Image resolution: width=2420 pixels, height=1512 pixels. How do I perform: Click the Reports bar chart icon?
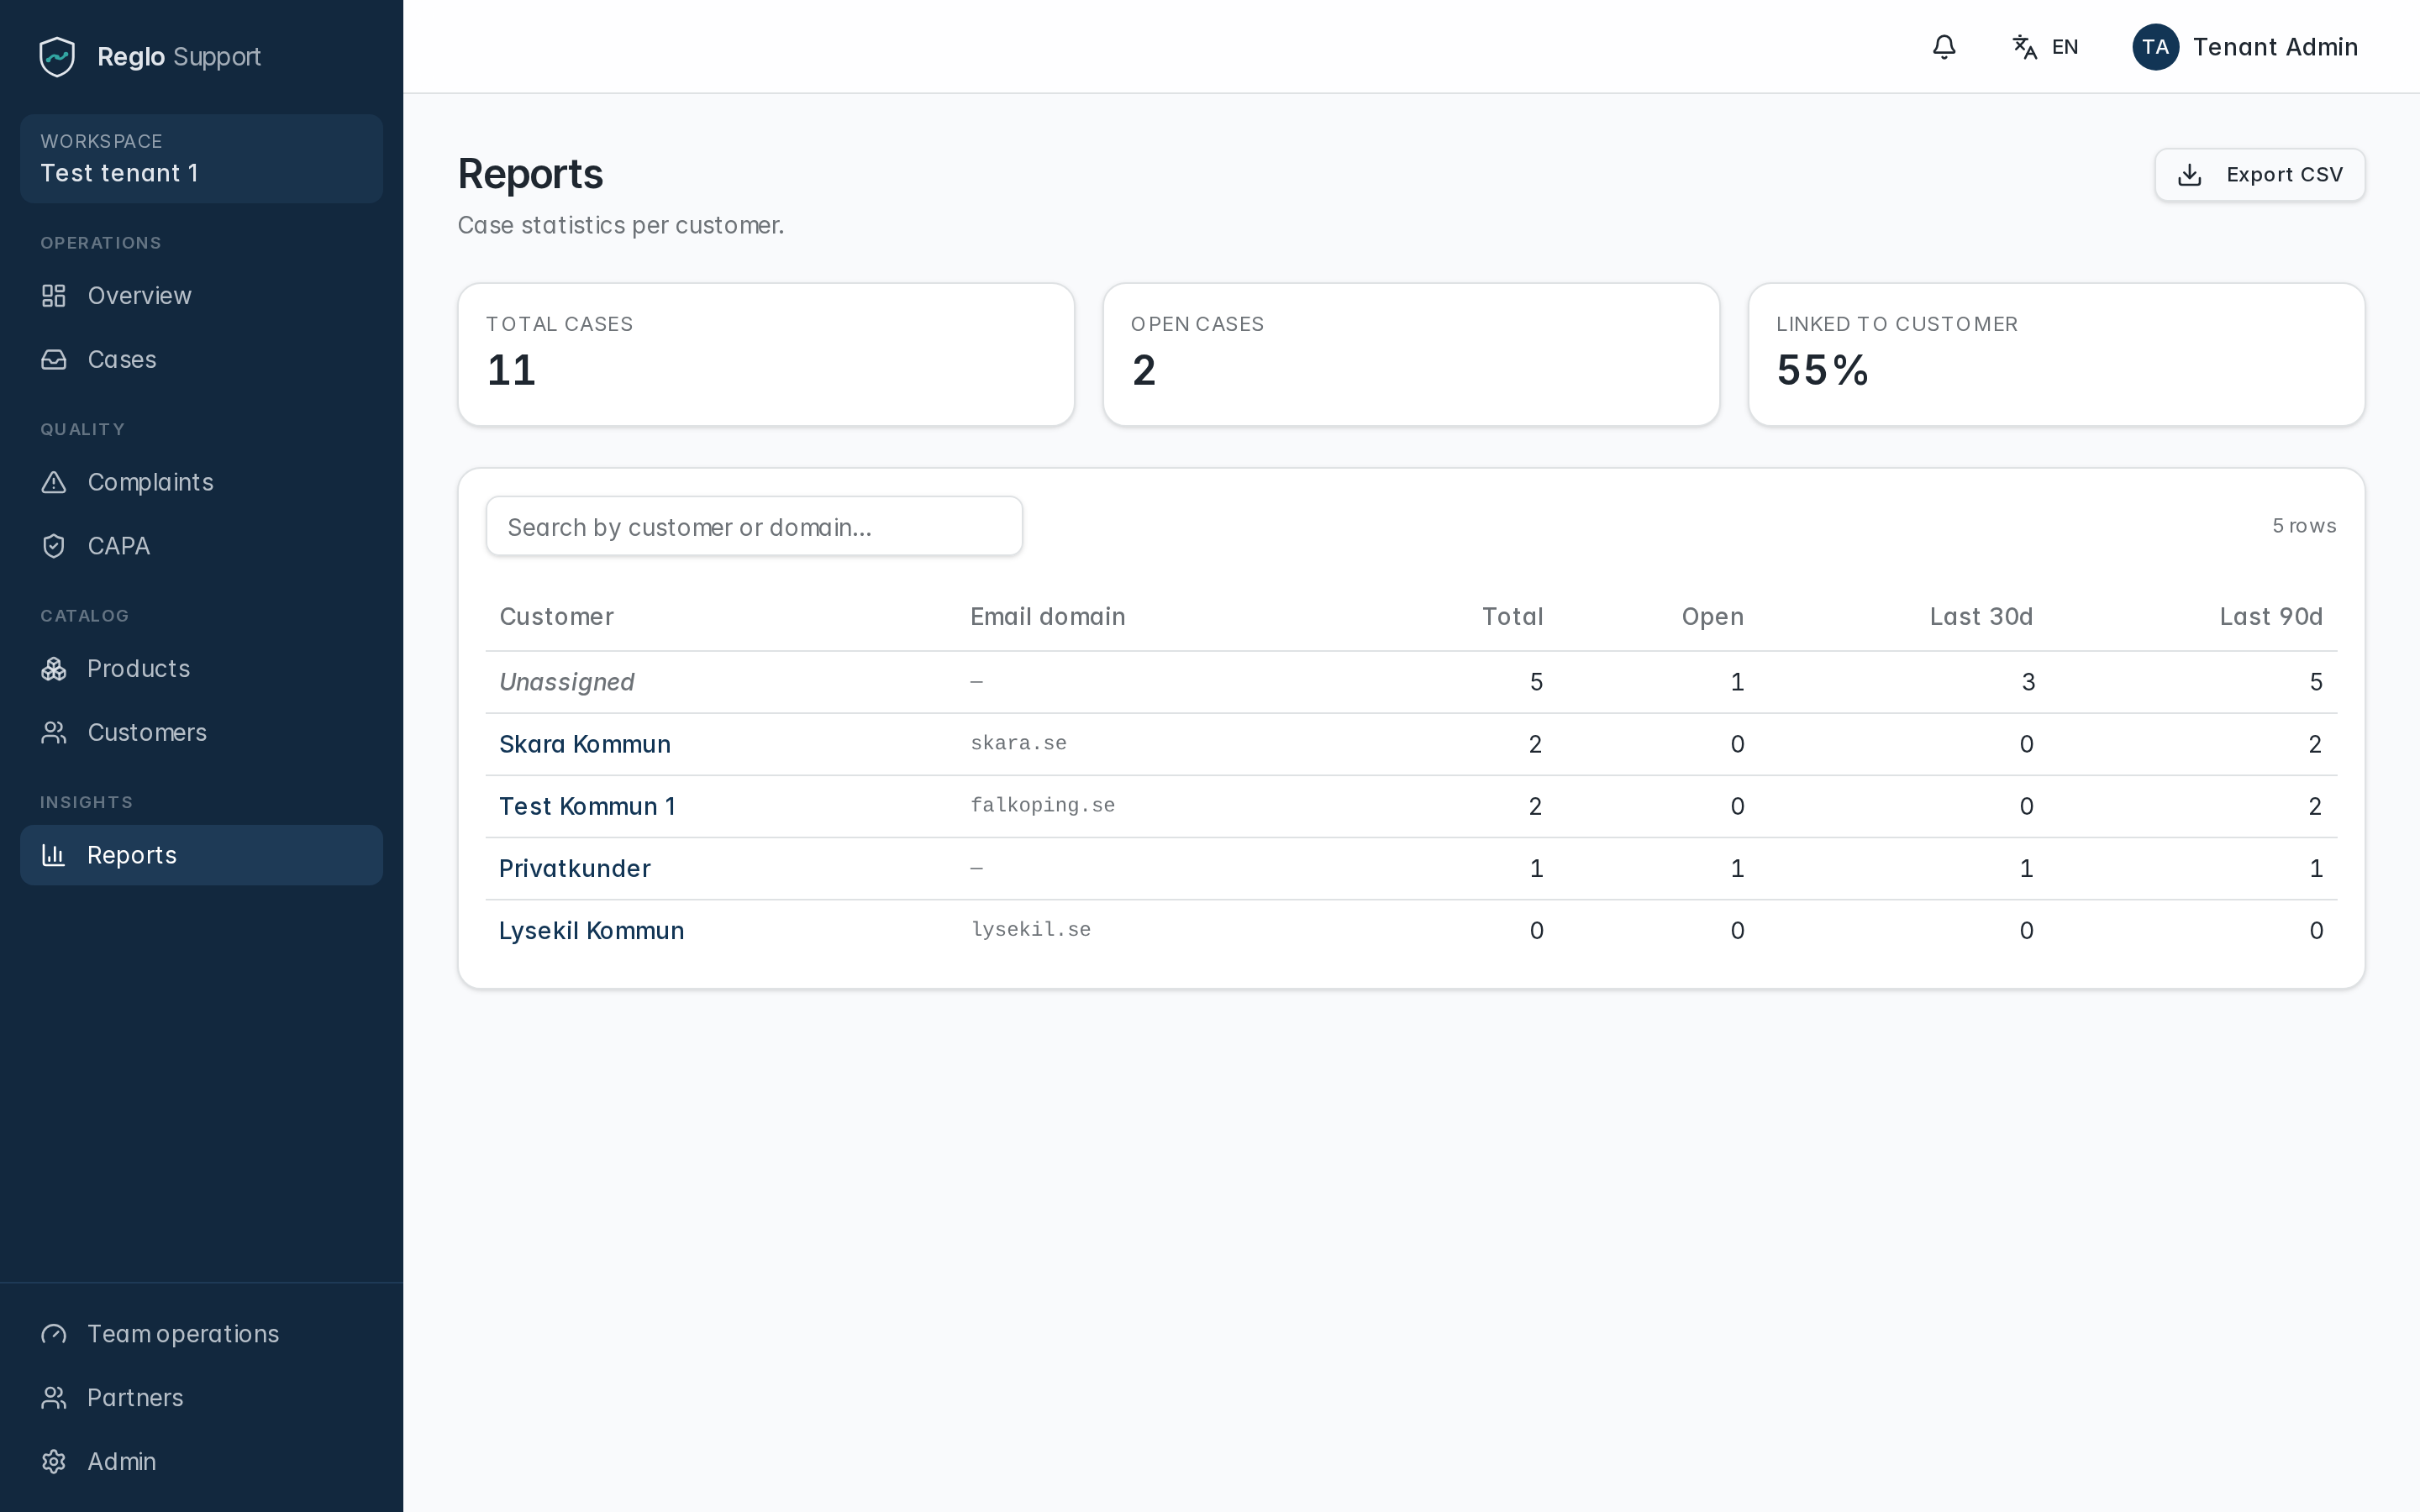pyautogui.click(x=54, y=855)
